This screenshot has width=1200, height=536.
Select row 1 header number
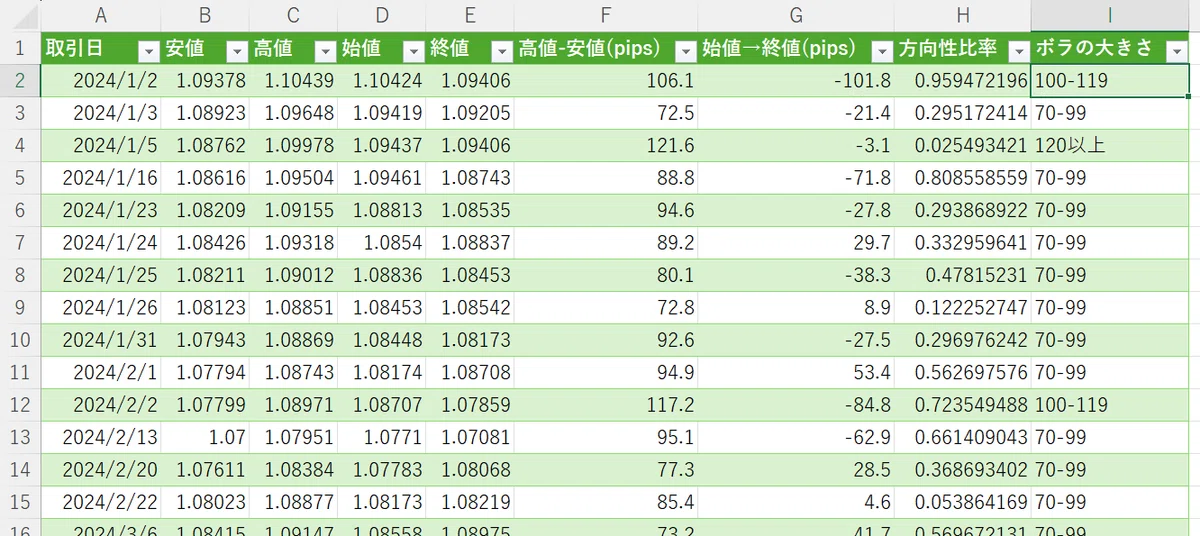[x=20, y=49]
